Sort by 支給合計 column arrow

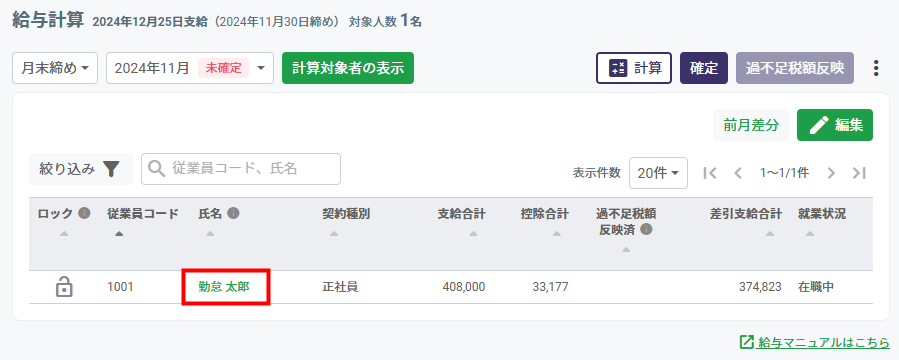point(474,234)
